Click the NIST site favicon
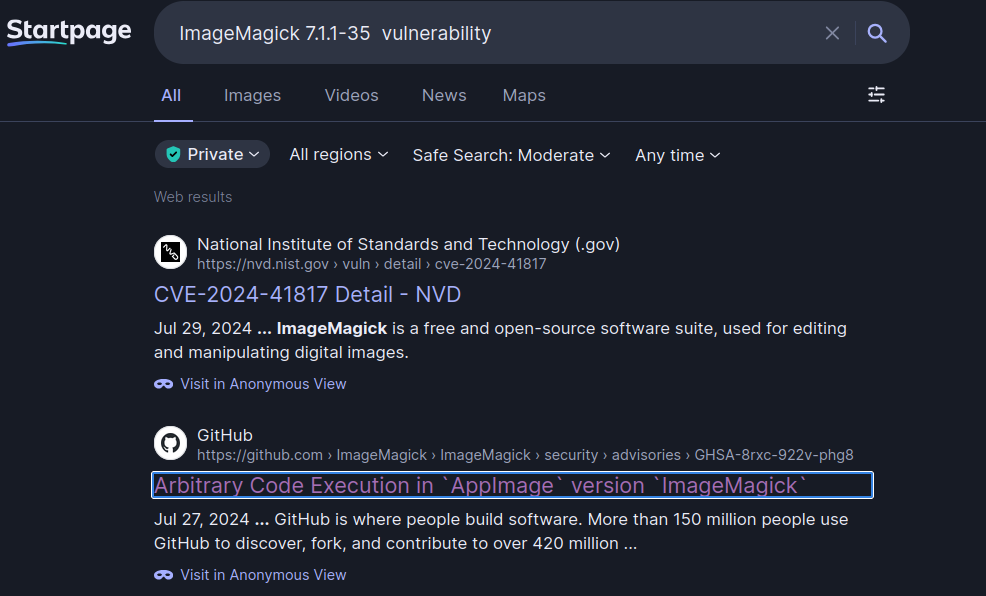This screenshot has width=986, height=596. pos(171,252)
